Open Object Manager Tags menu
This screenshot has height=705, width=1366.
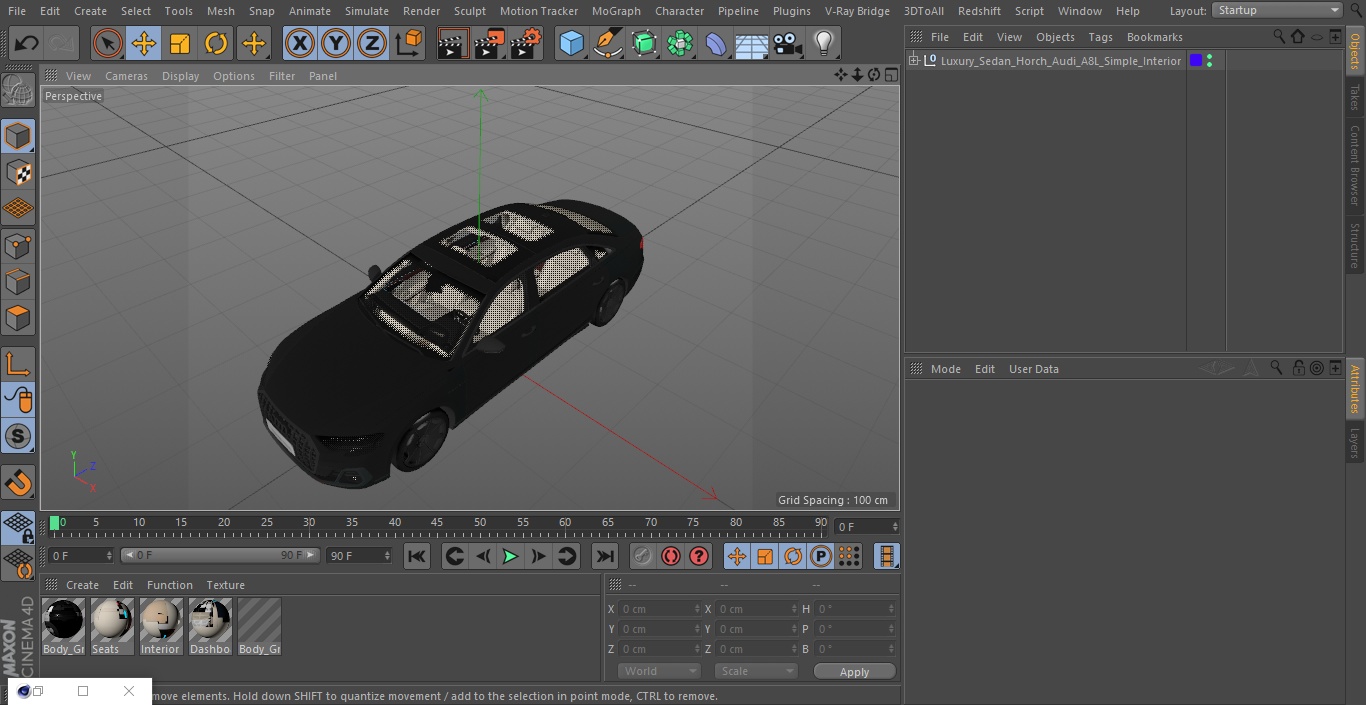[1100, 37]
